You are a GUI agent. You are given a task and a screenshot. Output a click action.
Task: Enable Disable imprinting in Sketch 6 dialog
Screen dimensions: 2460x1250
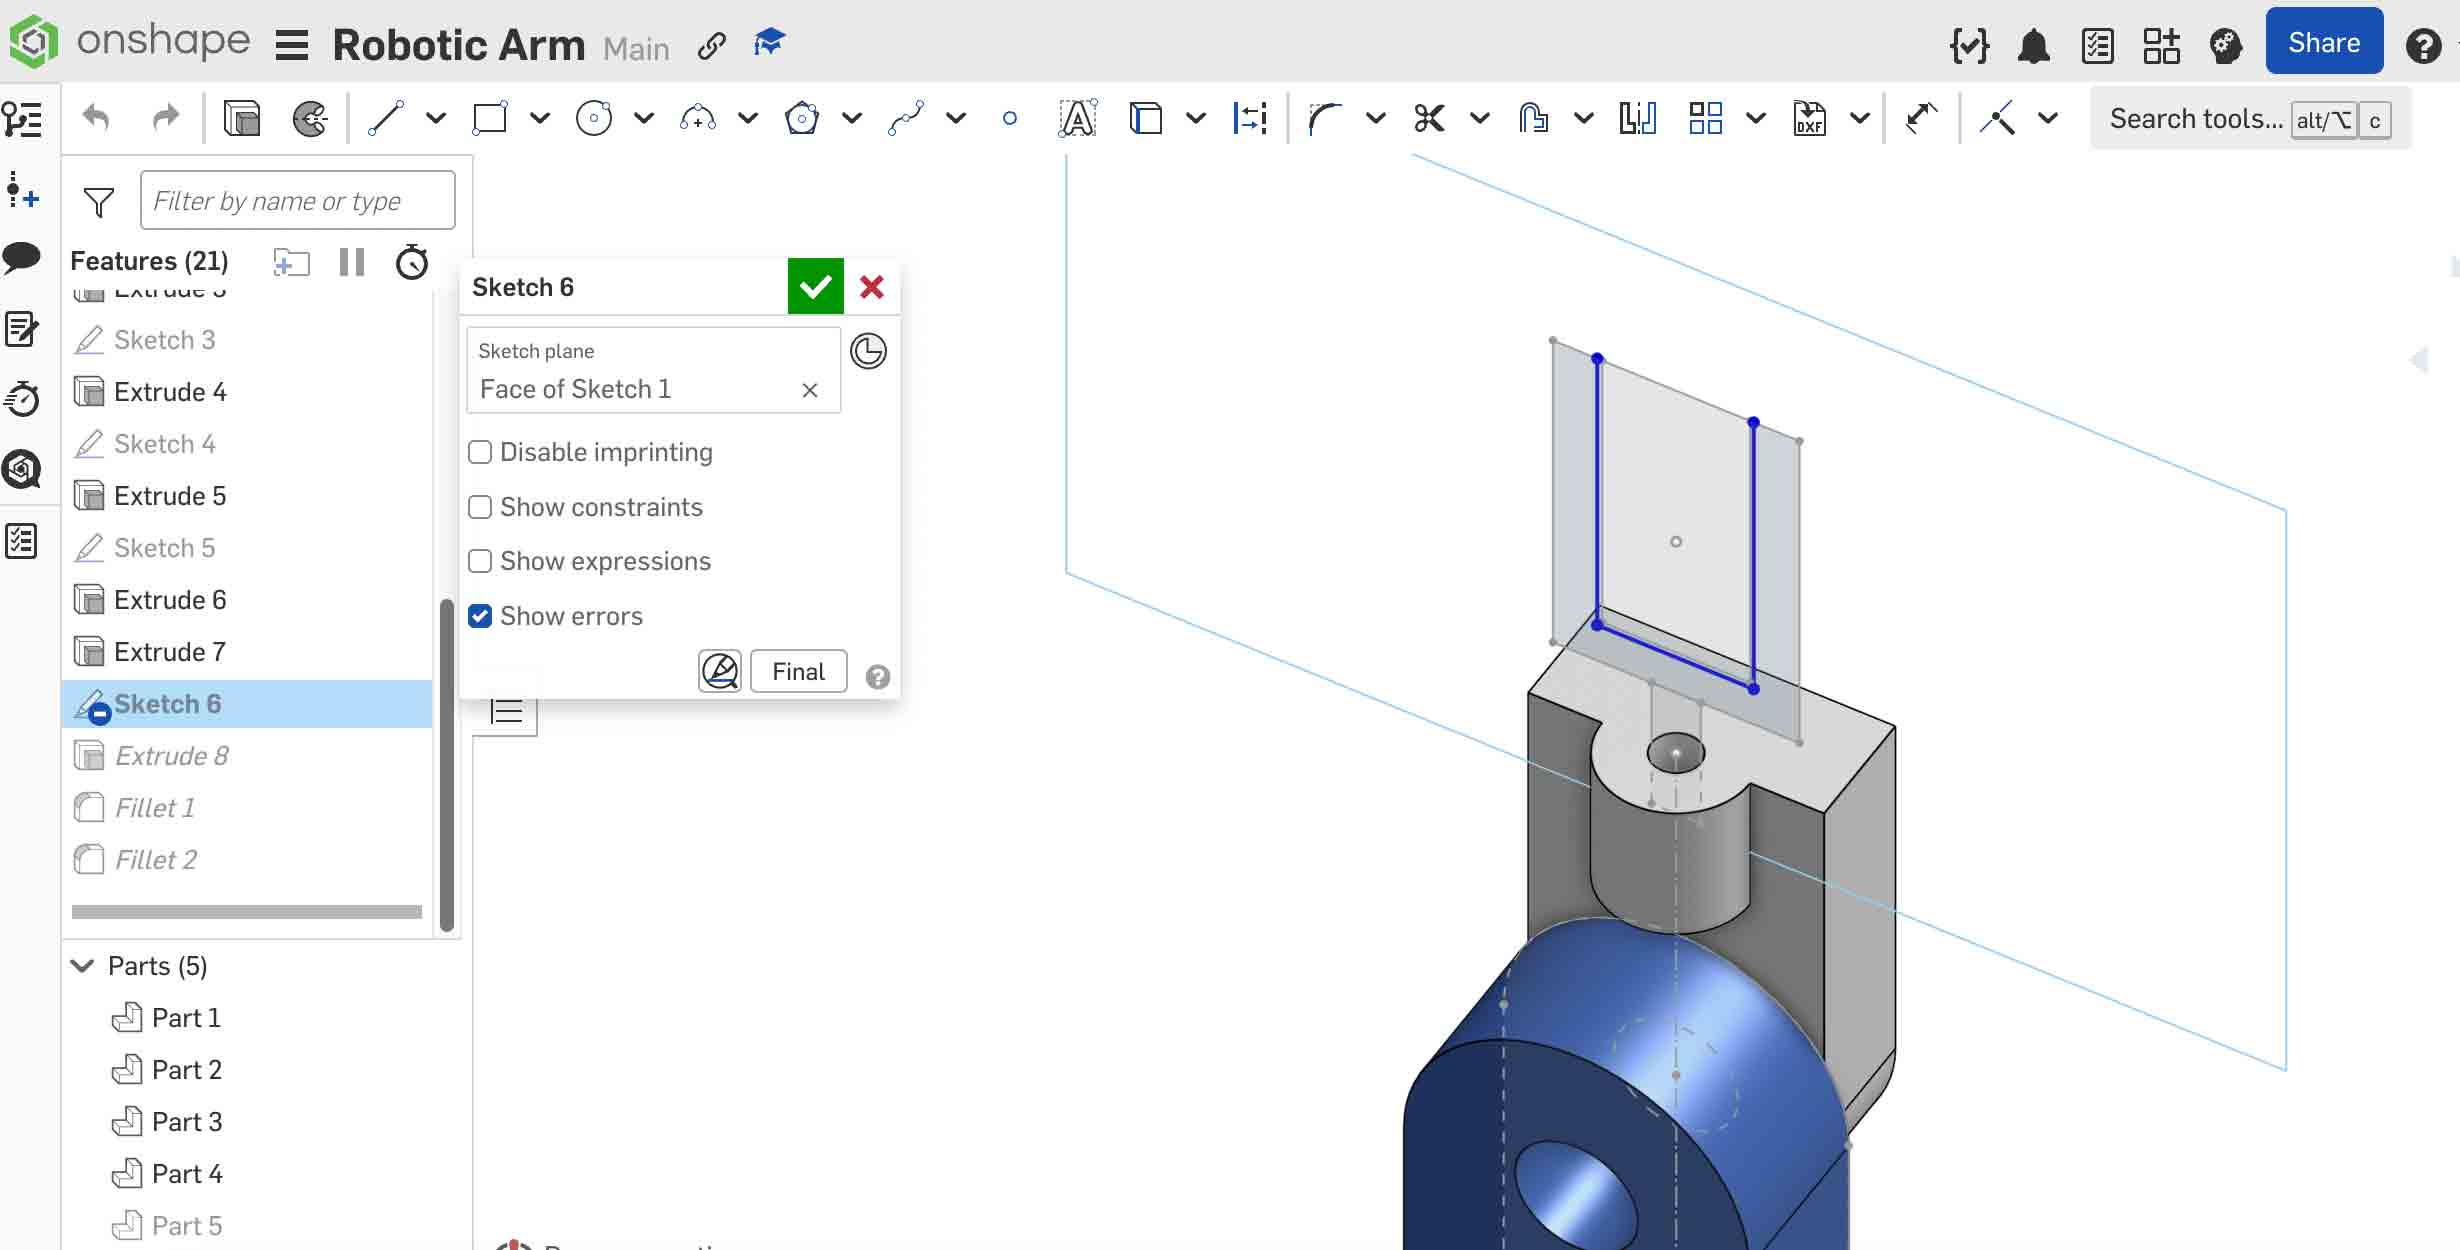(480, 452)
